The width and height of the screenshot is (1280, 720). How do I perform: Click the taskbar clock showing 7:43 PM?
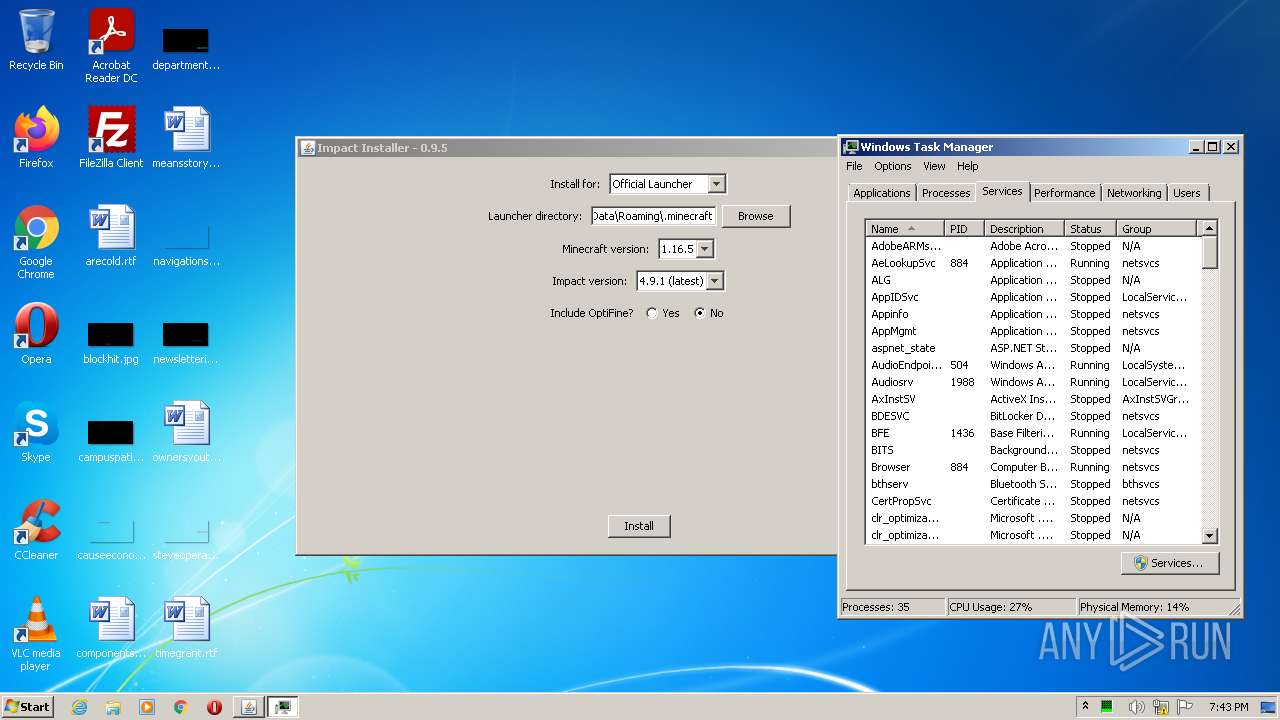coord(1229,707)
